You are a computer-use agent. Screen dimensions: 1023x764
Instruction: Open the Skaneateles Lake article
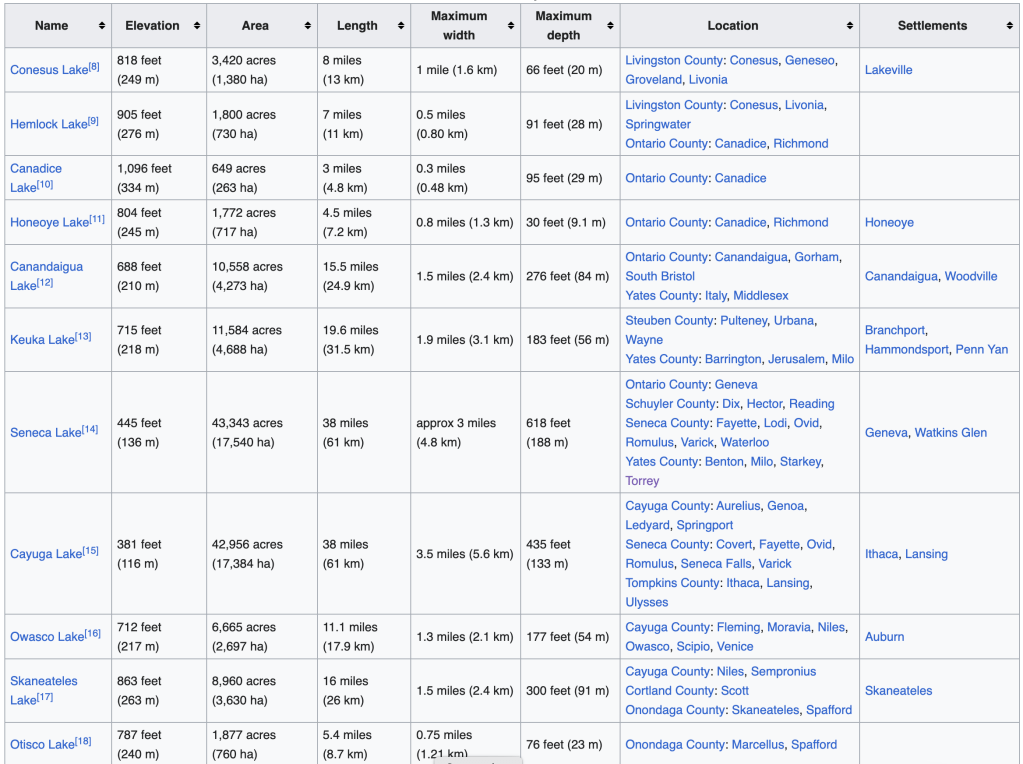pyautogui.click(x=43, y=681)
